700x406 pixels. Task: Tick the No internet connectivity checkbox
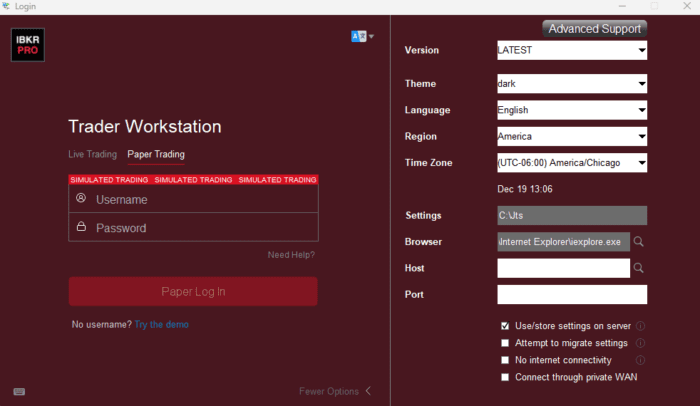click(505, 360)
